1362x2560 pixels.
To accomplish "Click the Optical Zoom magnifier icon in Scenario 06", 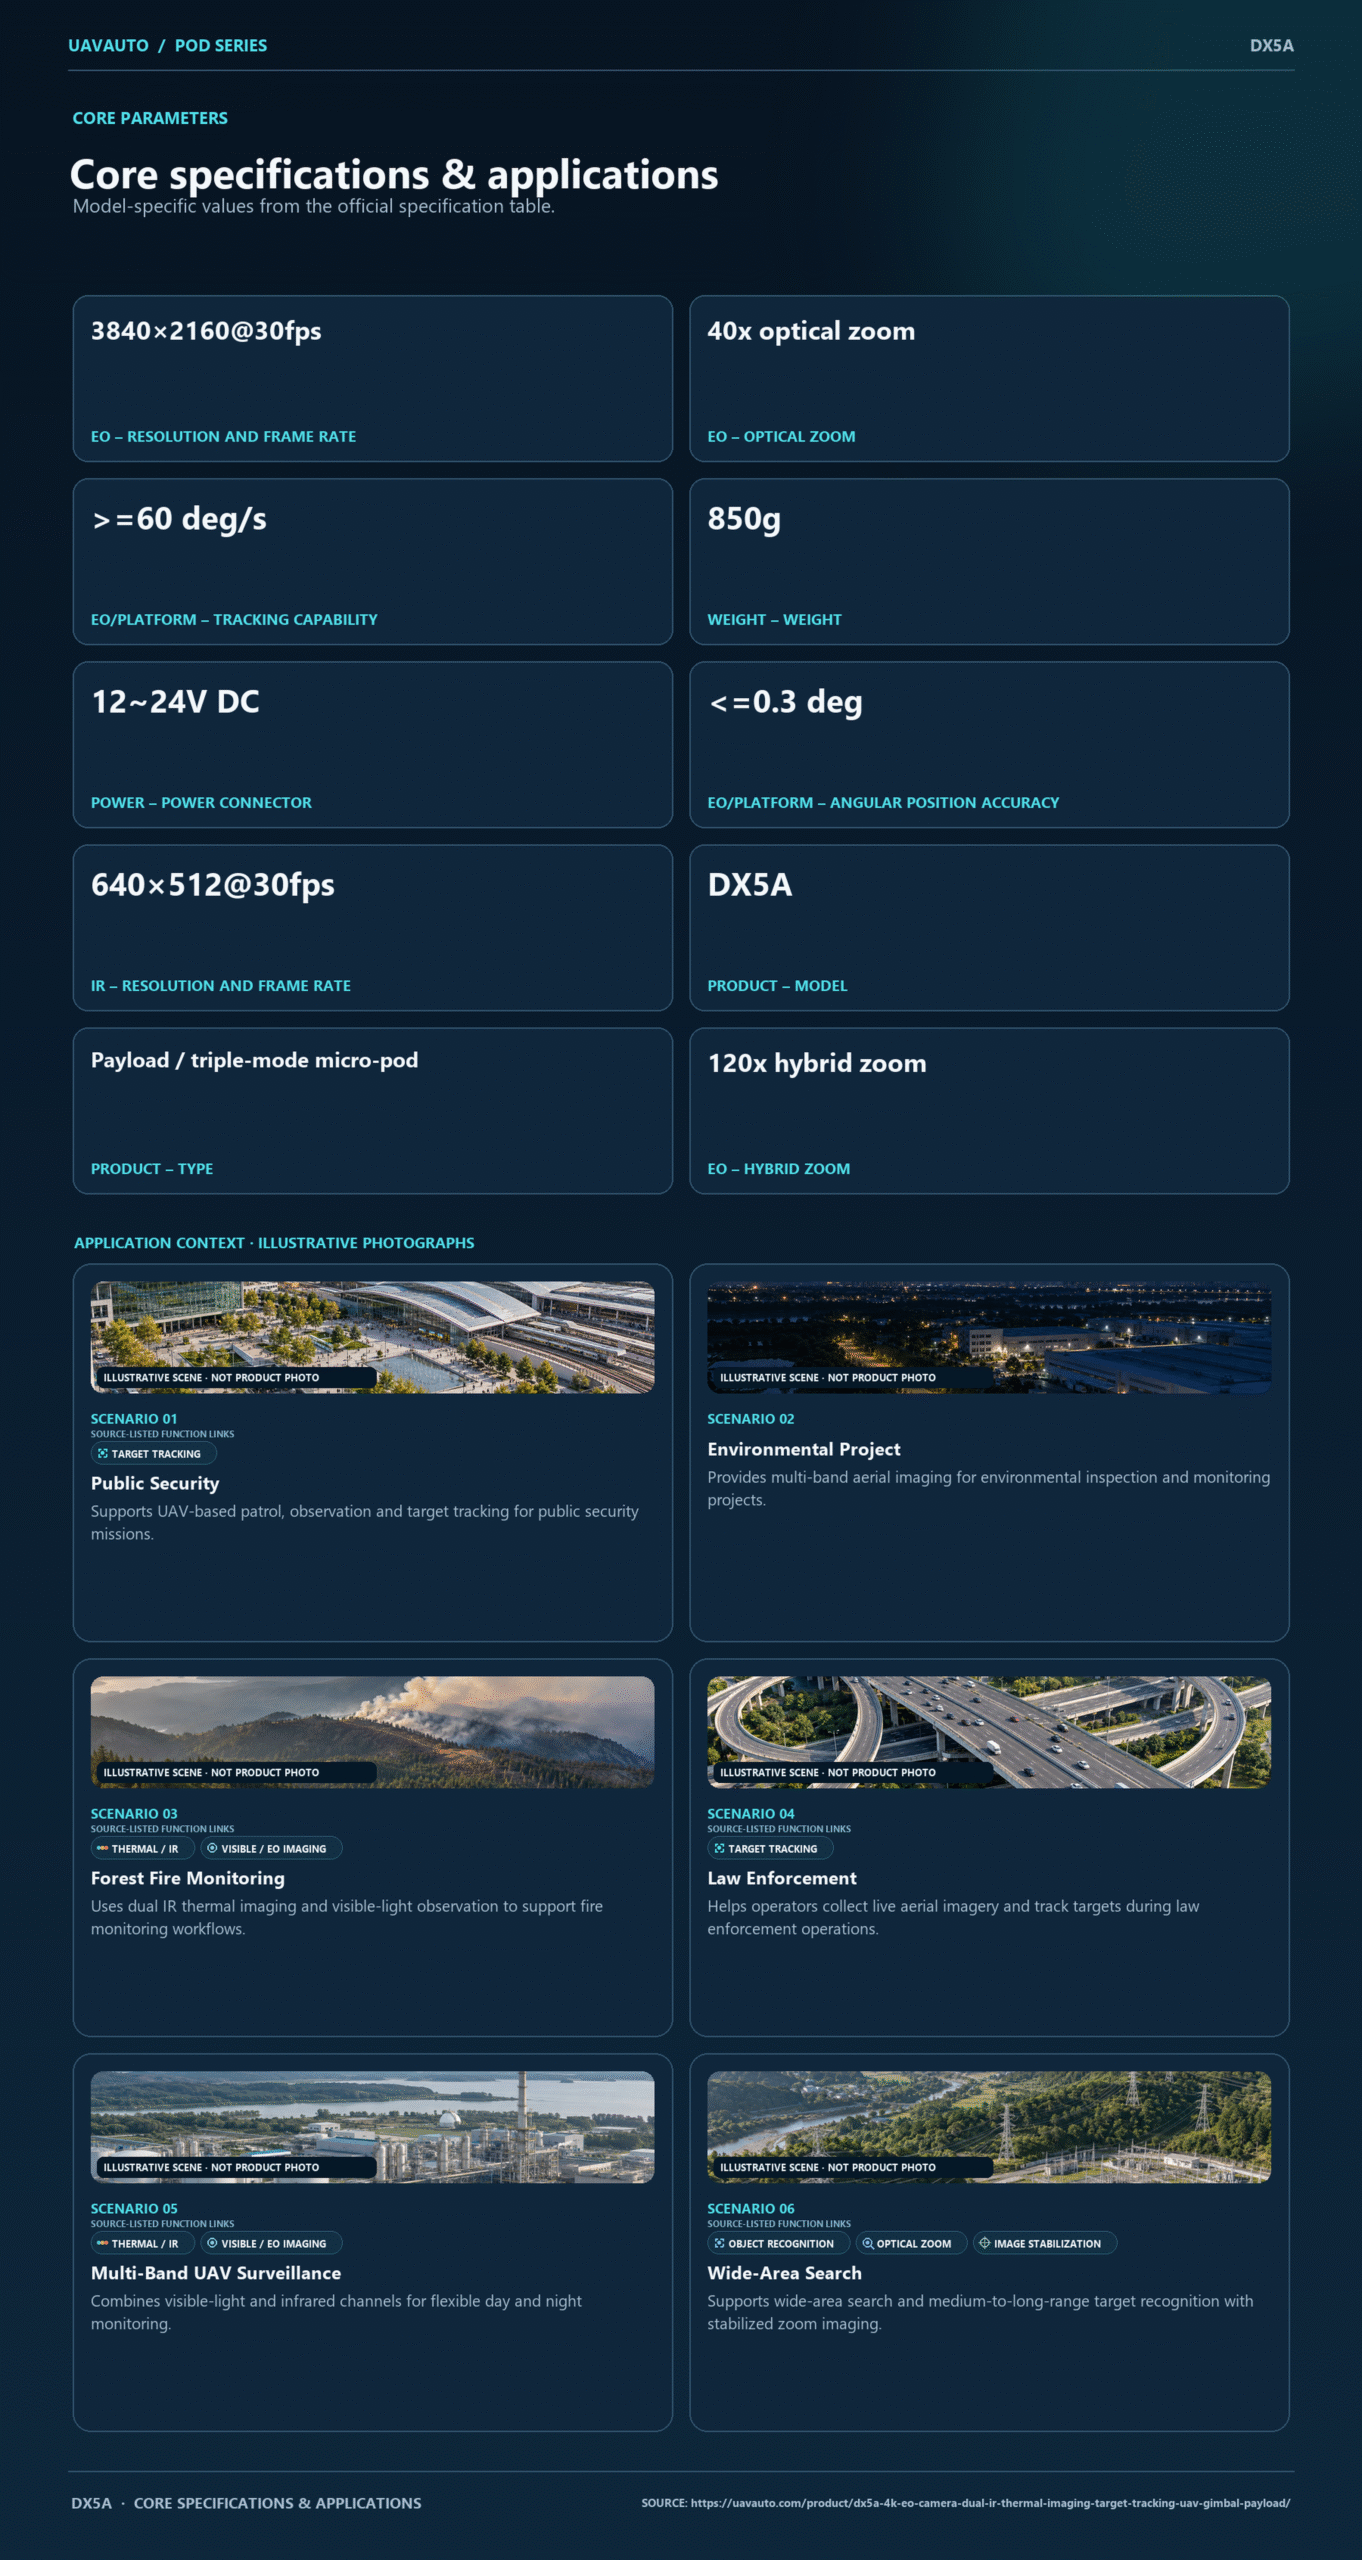I will (868, 2244).
